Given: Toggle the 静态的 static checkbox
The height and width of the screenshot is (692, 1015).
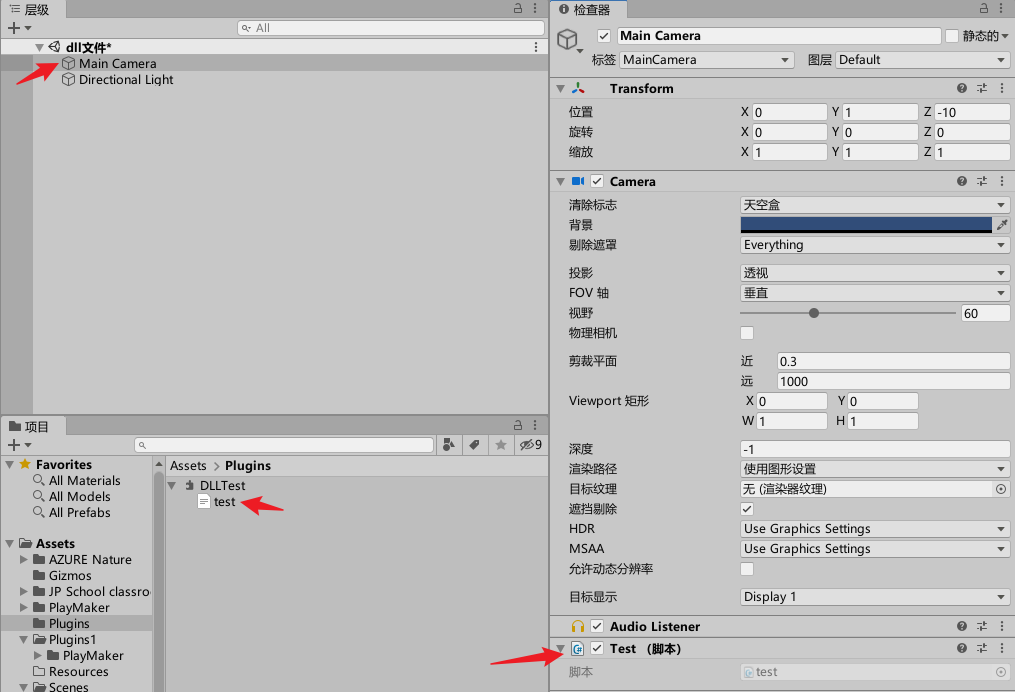Looking at the screenshot, I should (952, 36).
